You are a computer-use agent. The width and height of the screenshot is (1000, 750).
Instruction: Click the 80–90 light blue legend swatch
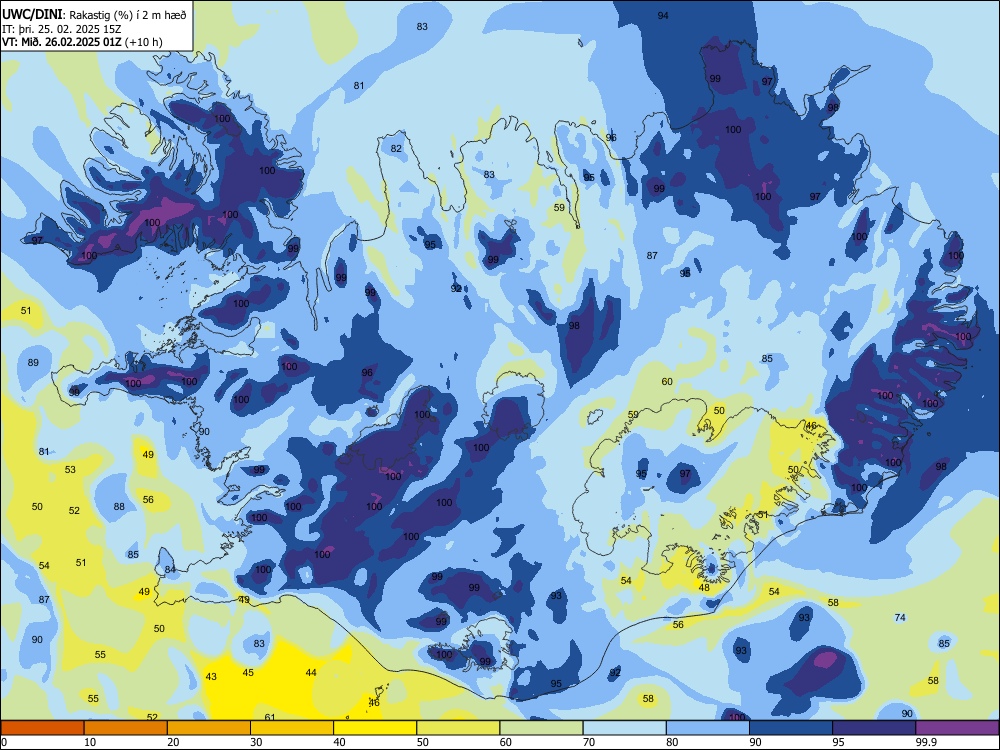(x=708, y=728)
